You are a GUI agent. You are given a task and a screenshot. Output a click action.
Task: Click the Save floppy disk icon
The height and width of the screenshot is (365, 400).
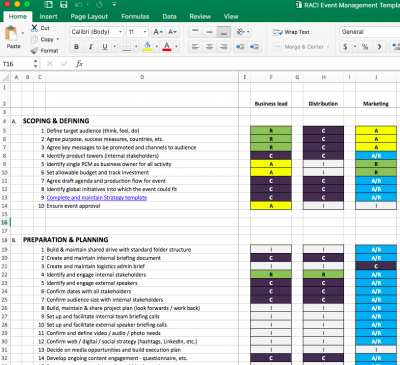coord(64,5)
